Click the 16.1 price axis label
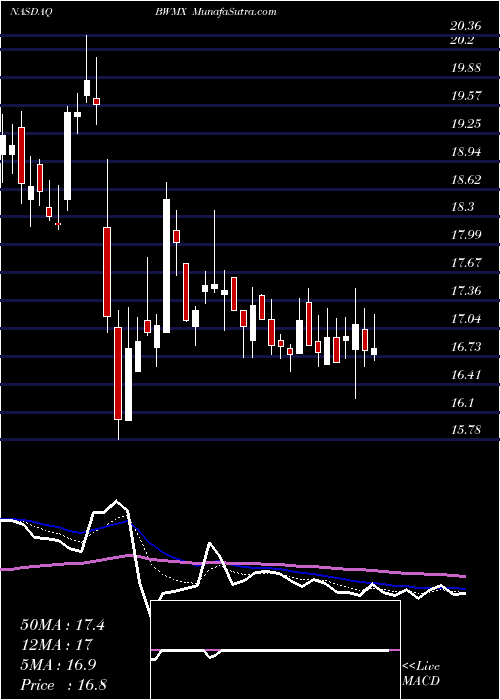The width and height of the screenshot is (500, 700). pos(462,403)
